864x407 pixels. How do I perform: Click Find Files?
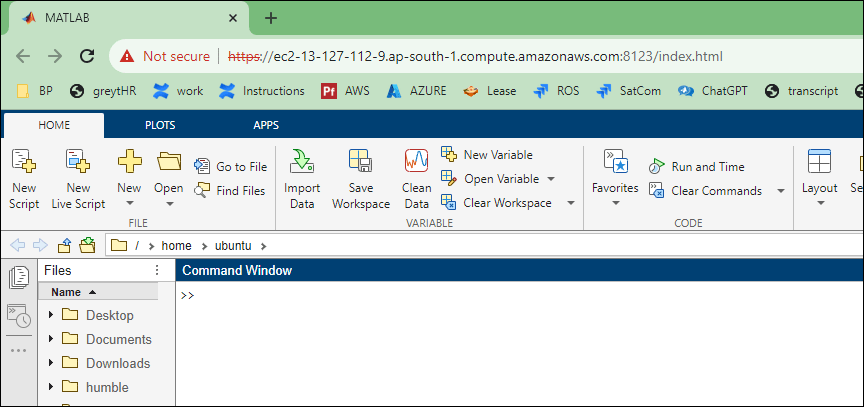pos(230,191)
